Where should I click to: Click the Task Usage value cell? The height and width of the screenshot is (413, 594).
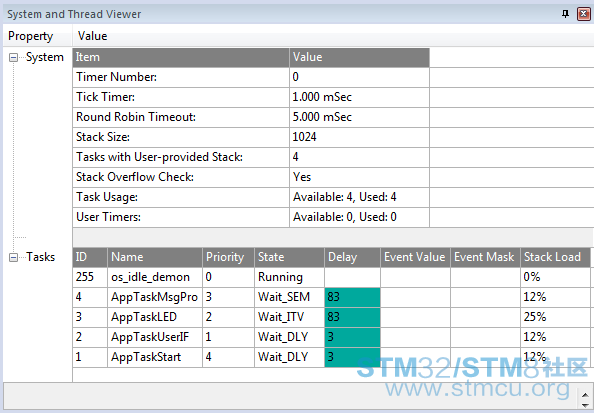click(360, 197)
